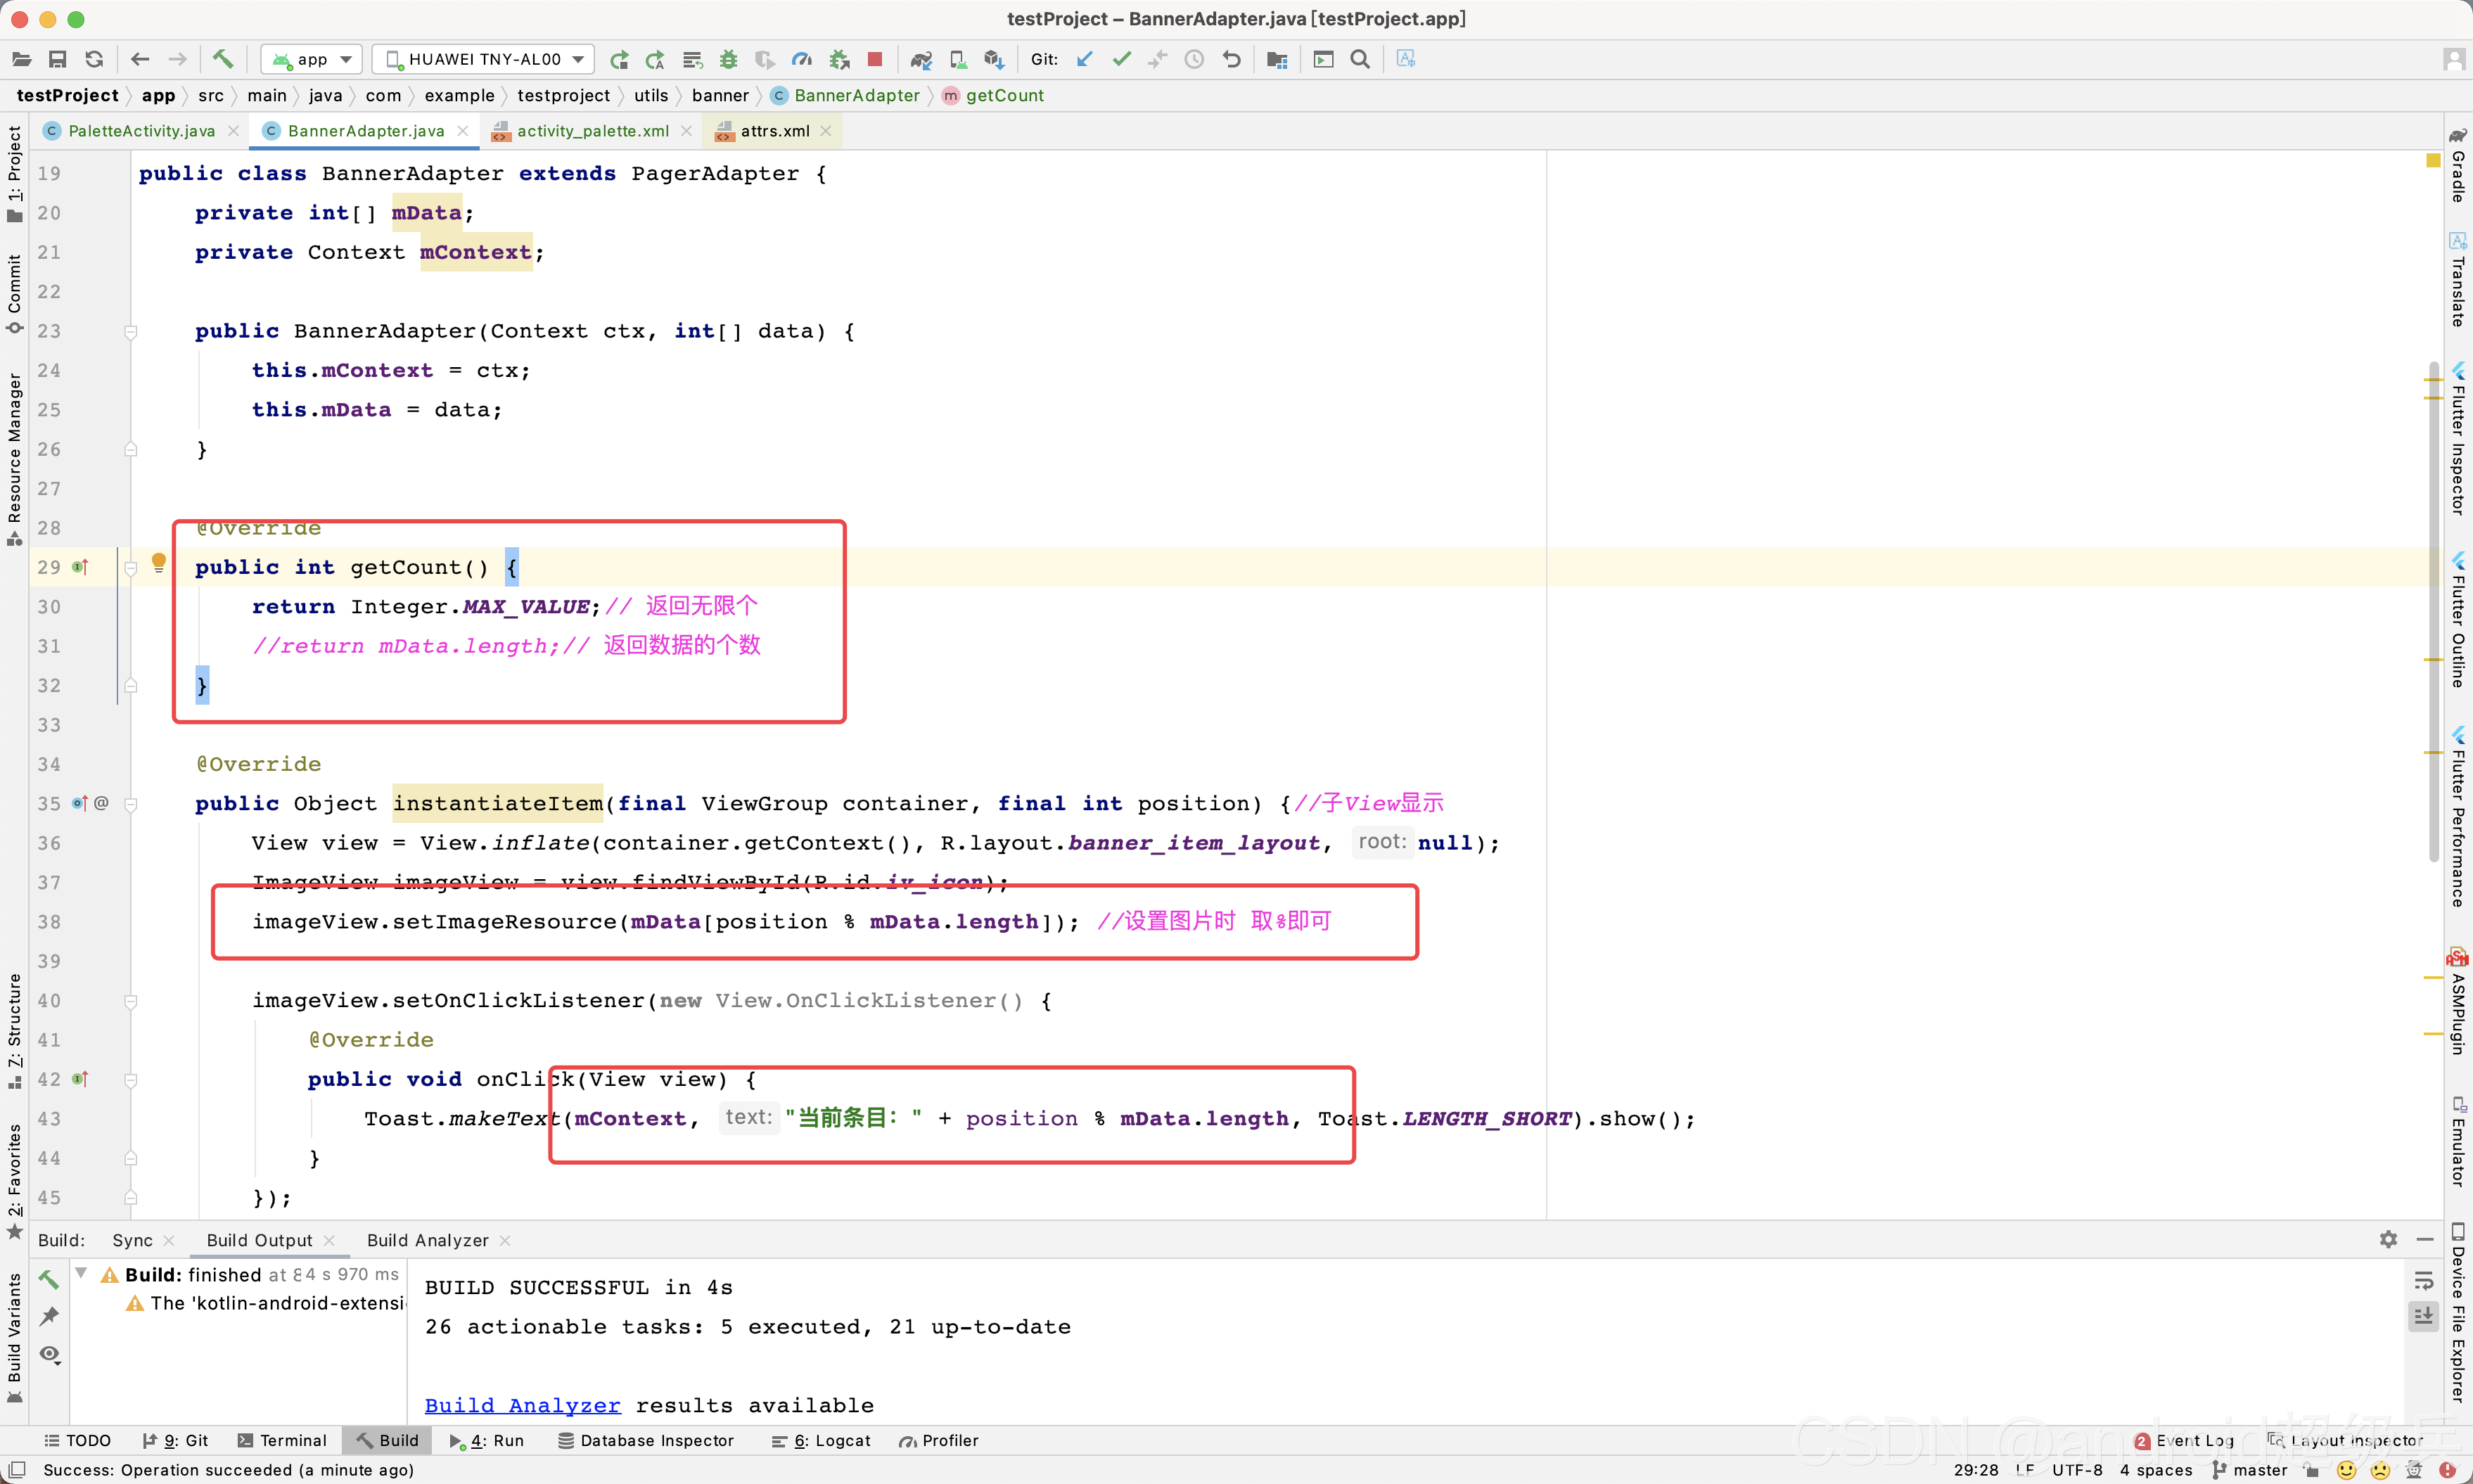Click the debug bug icon
2473x1484 pixels.
click(x=728, y=59)
